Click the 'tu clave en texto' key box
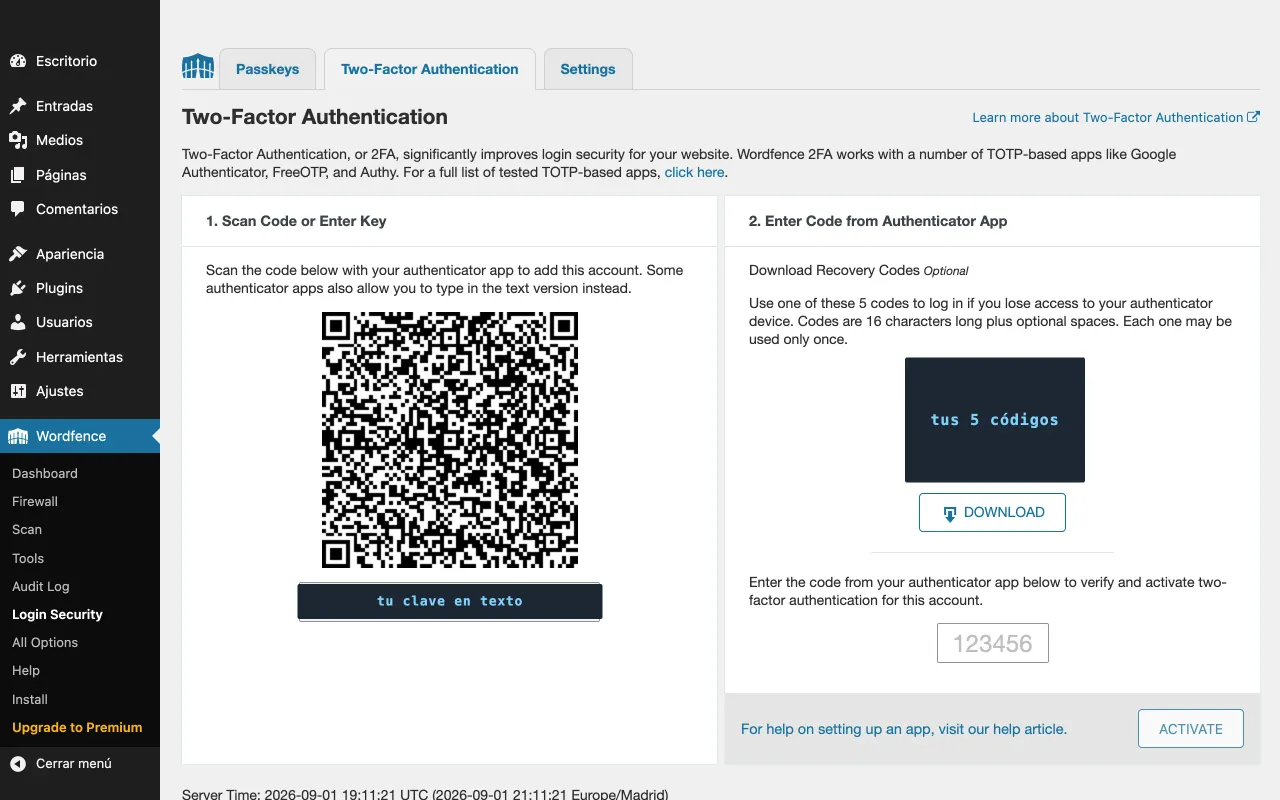 click(x=450, y=601)
